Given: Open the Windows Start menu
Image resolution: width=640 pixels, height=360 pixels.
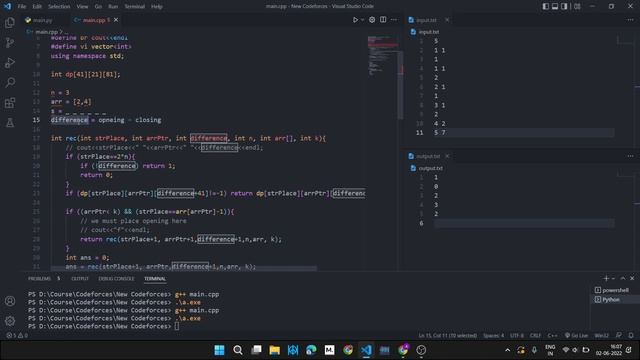Looking at the screenshot, I should click(x=219, y=350).
